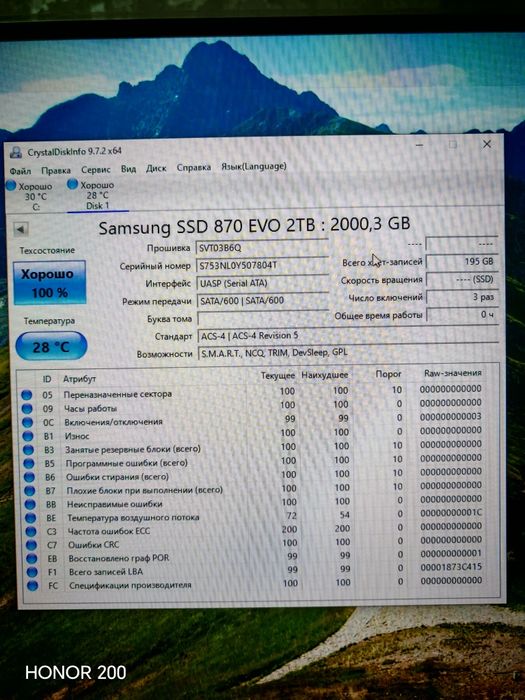
Task: Open the Диск menu
Action: (x=156, y=168)
